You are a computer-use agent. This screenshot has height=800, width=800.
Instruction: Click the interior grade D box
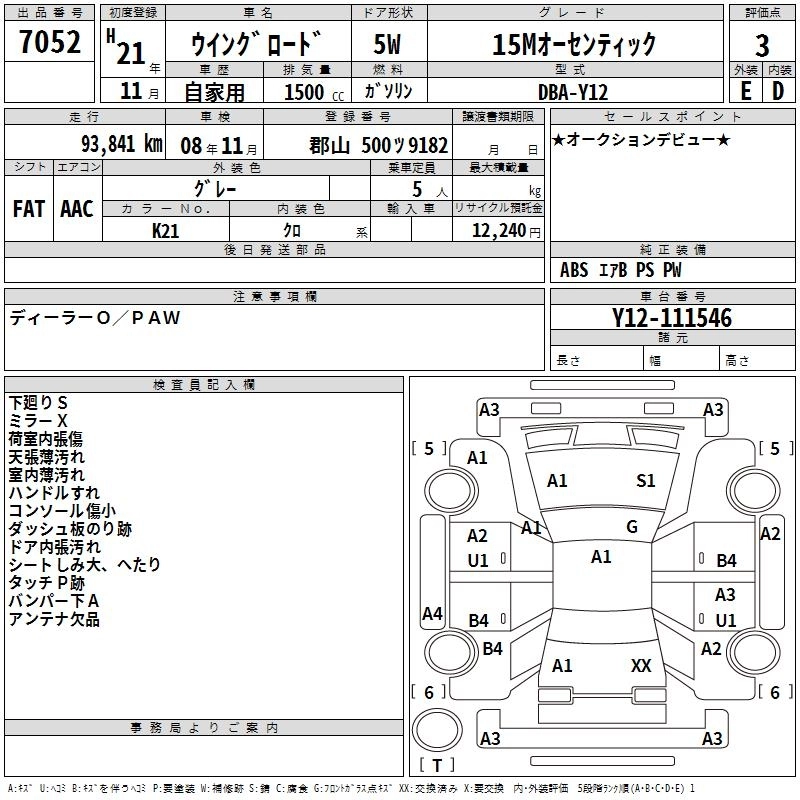point(777,90)
